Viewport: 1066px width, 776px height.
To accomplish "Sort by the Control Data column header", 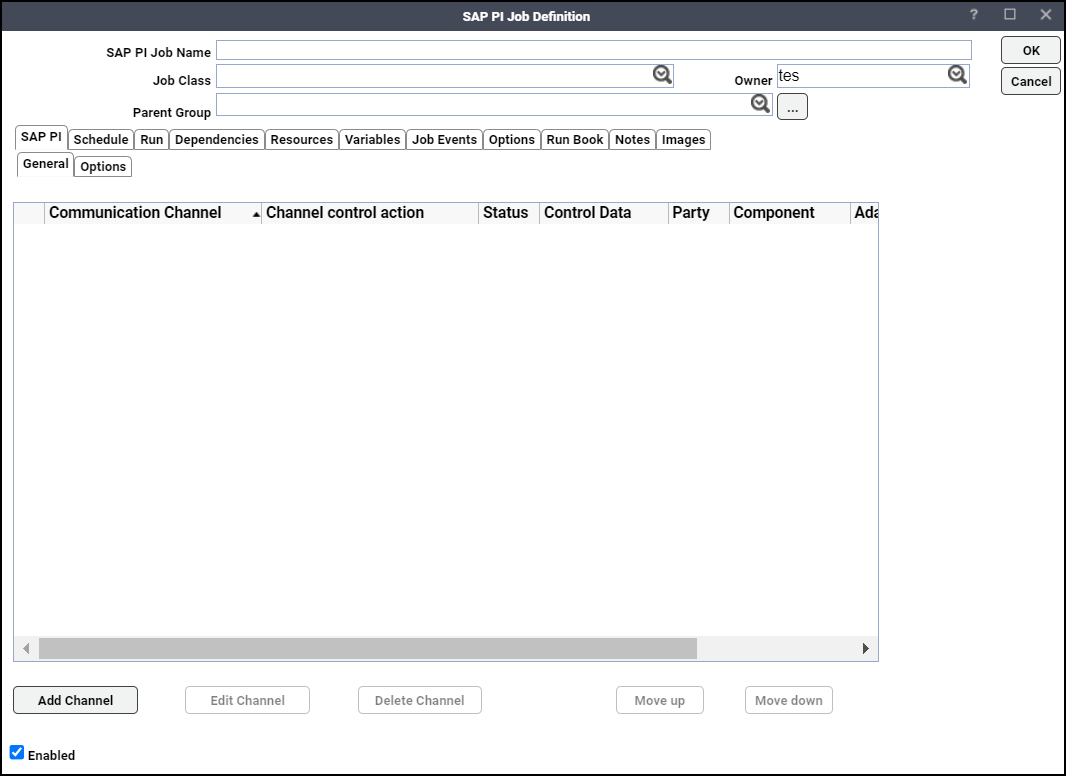I will [604, 213].
